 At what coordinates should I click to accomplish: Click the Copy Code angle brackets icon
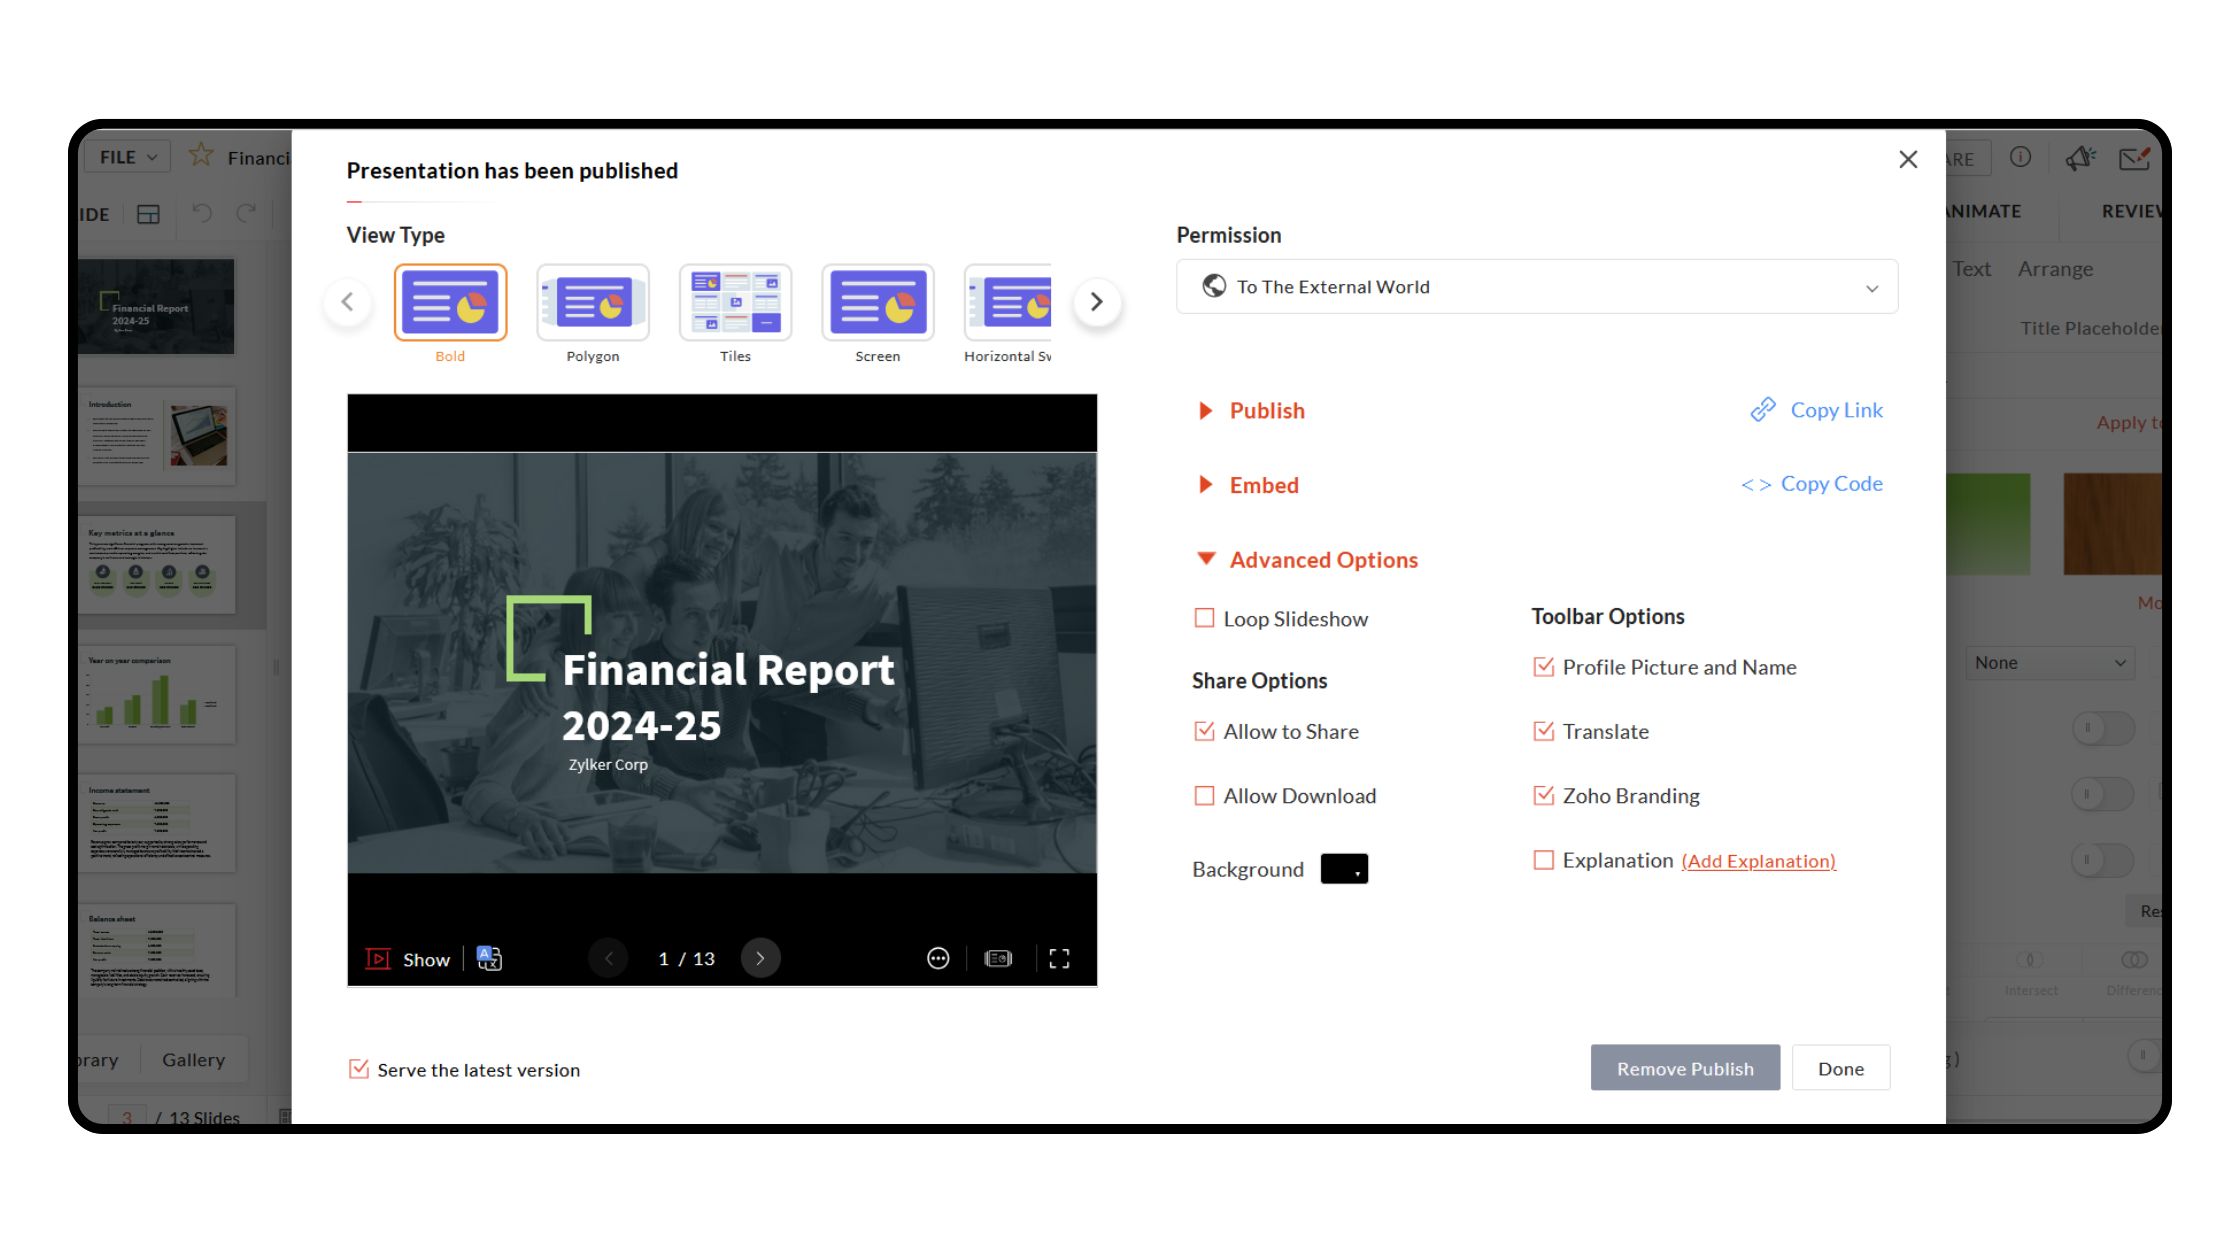pyautogui.click(x=1756, y=485)
